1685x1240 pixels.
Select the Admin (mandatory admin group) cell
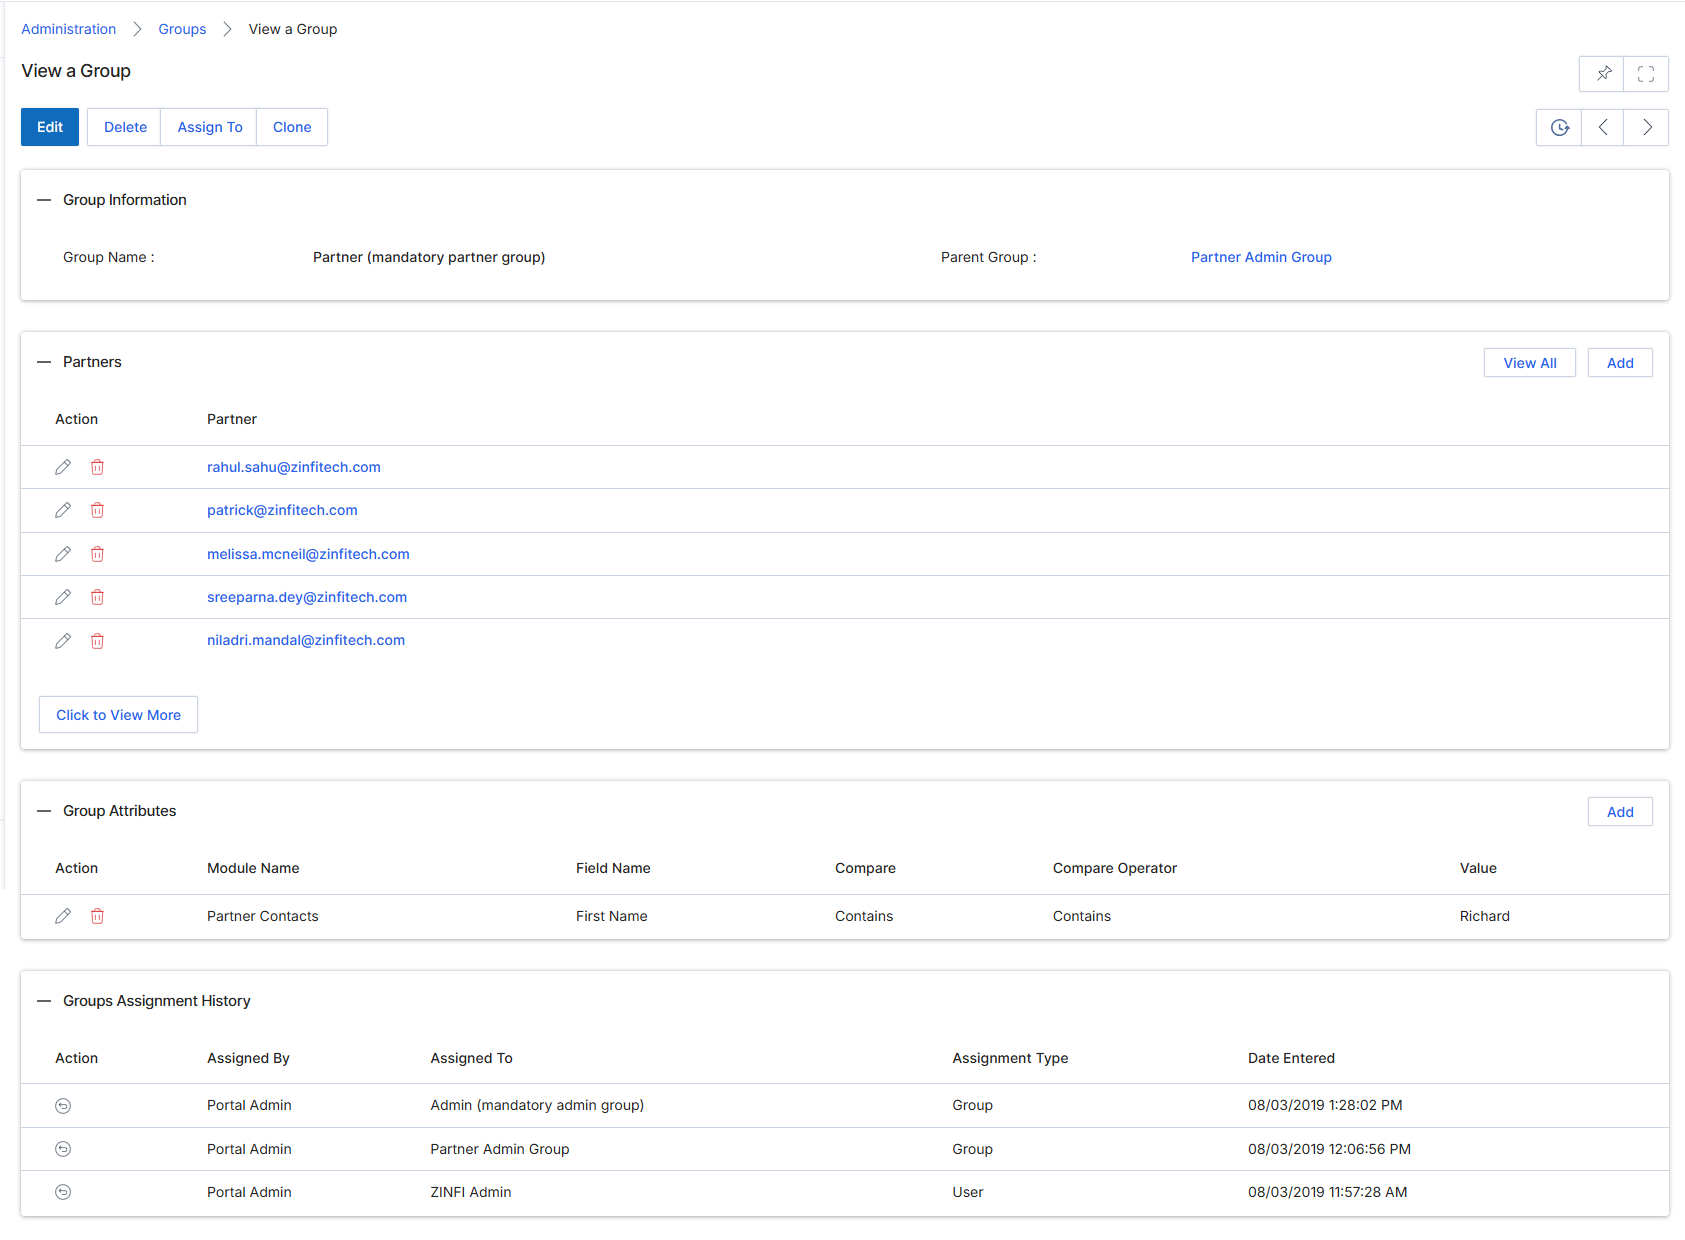537,1105
